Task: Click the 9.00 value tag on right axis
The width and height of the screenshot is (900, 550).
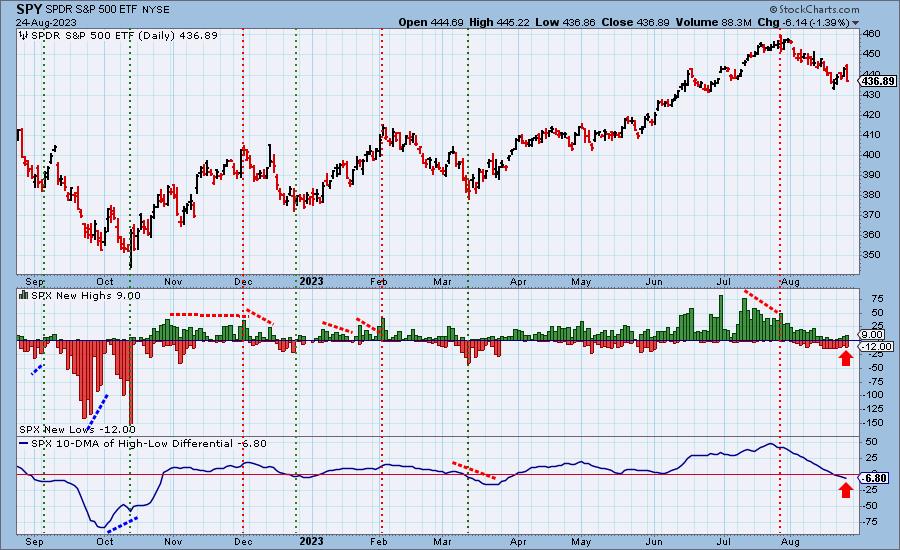Action: pos(872,335)
